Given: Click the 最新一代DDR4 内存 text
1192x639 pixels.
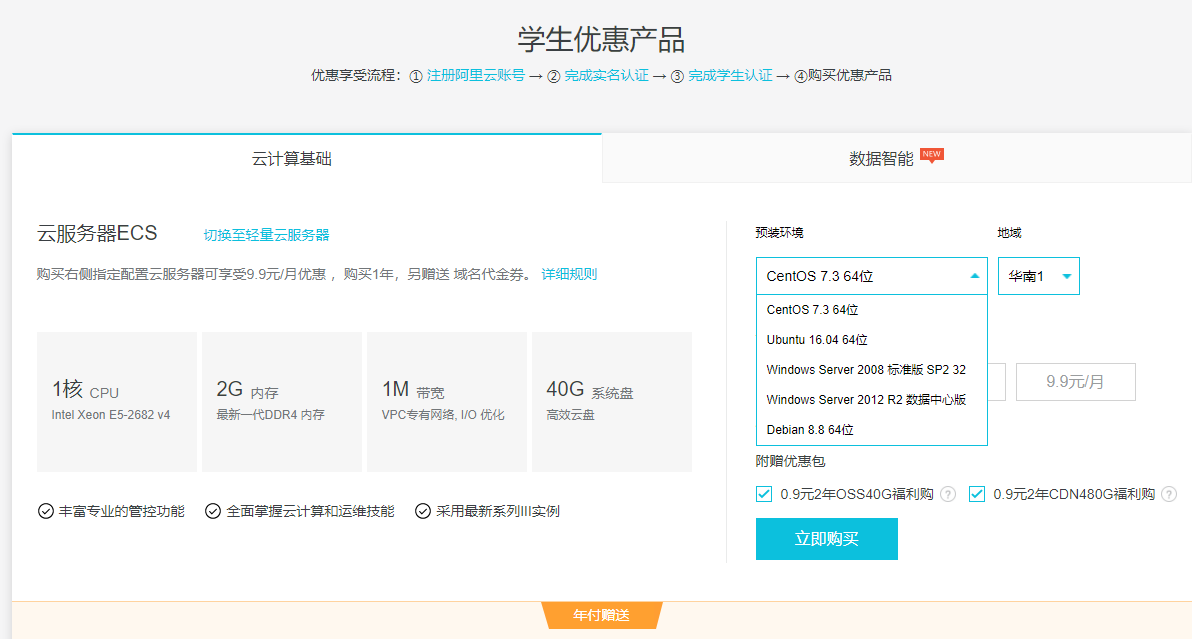Looking at the screenshot, I should tap(271, 415).
